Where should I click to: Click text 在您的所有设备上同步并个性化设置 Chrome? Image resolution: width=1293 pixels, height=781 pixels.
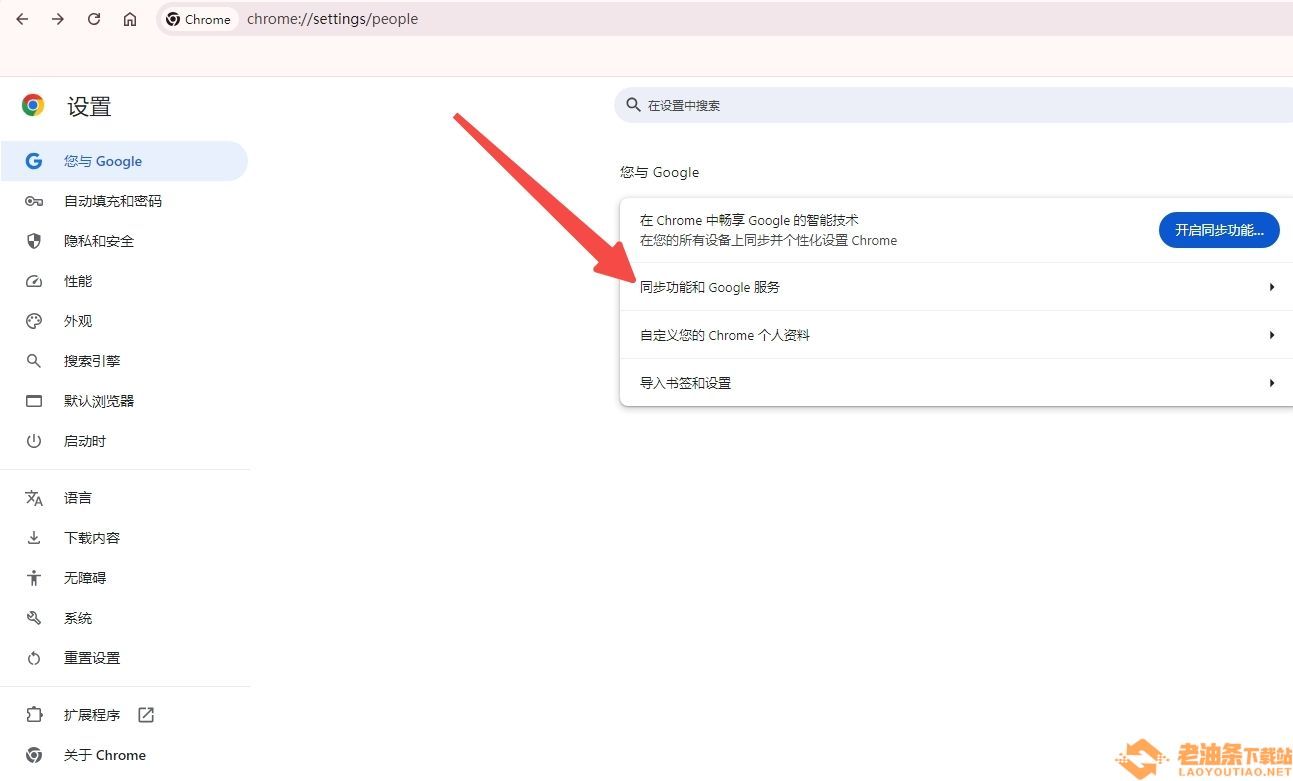click(x=768, y=240)
